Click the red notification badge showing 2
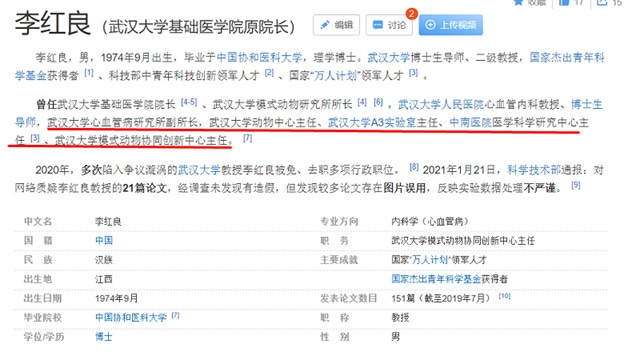This screenshot has width=624, height=360. [x=411, y=14]
